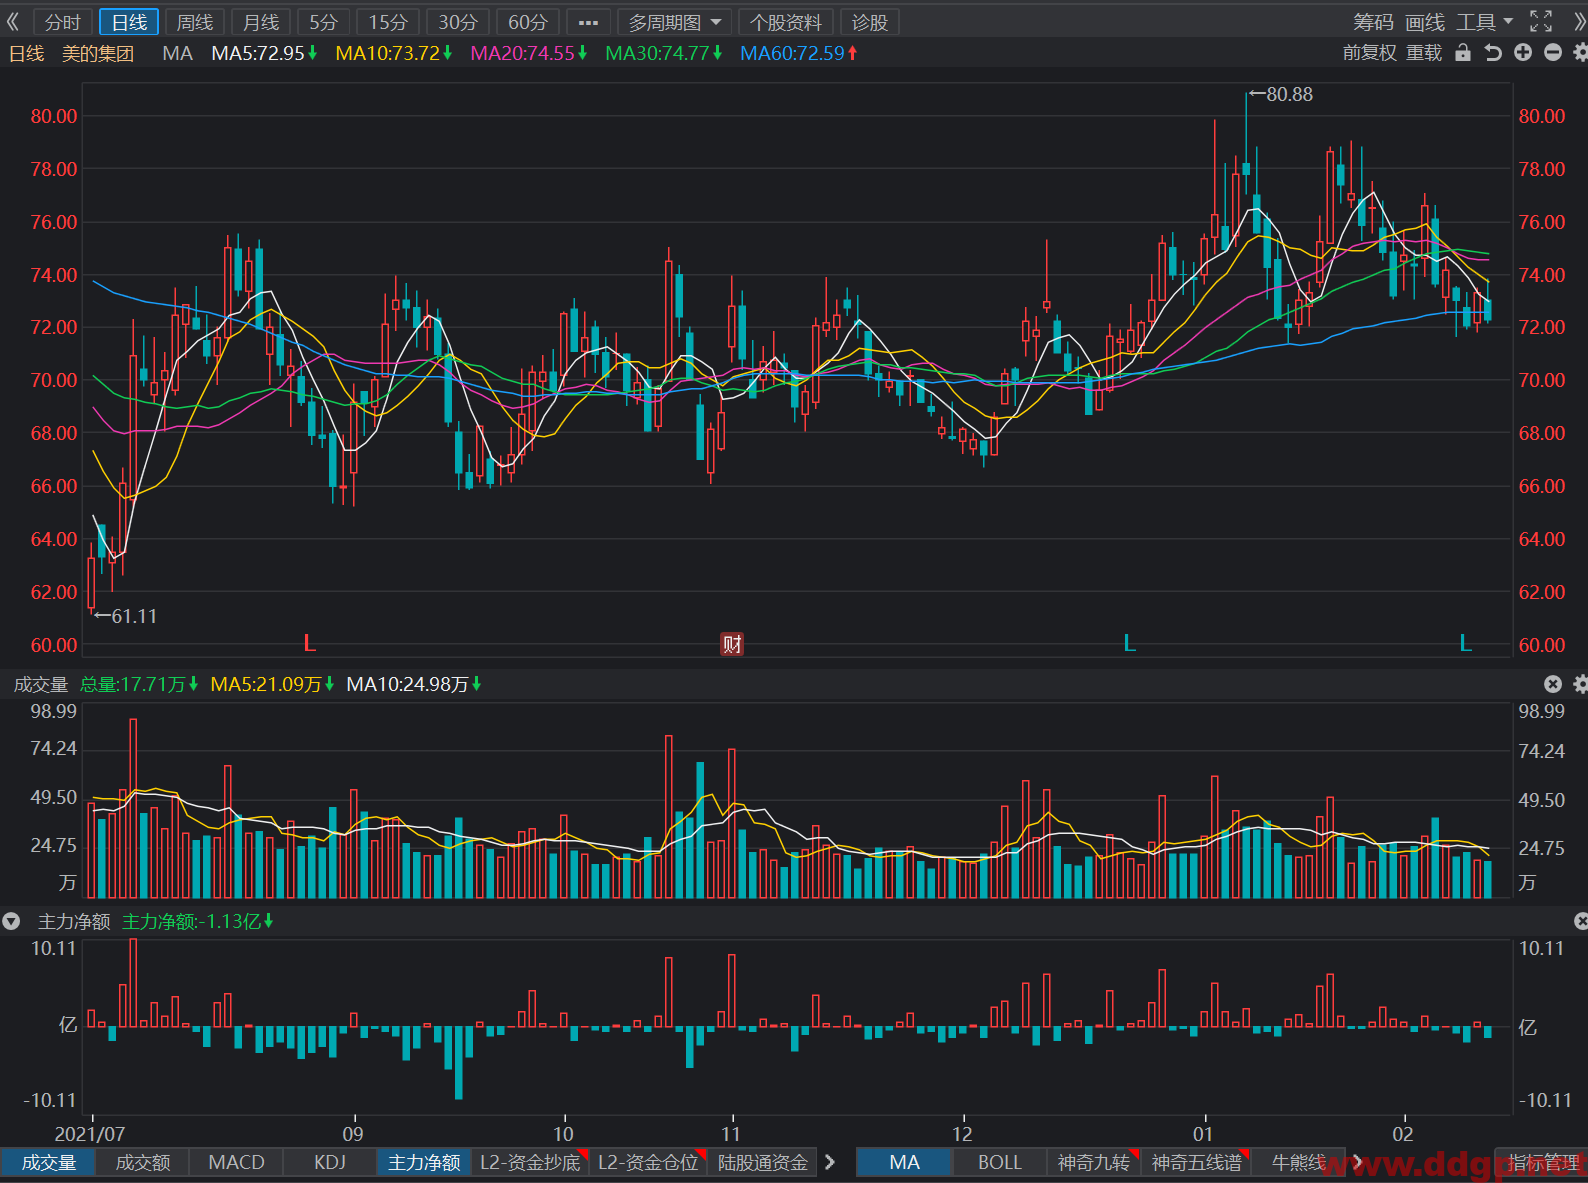Open 画线 drawing tools
This screenshot has height=1183, width=1588.
(1425, 22)
